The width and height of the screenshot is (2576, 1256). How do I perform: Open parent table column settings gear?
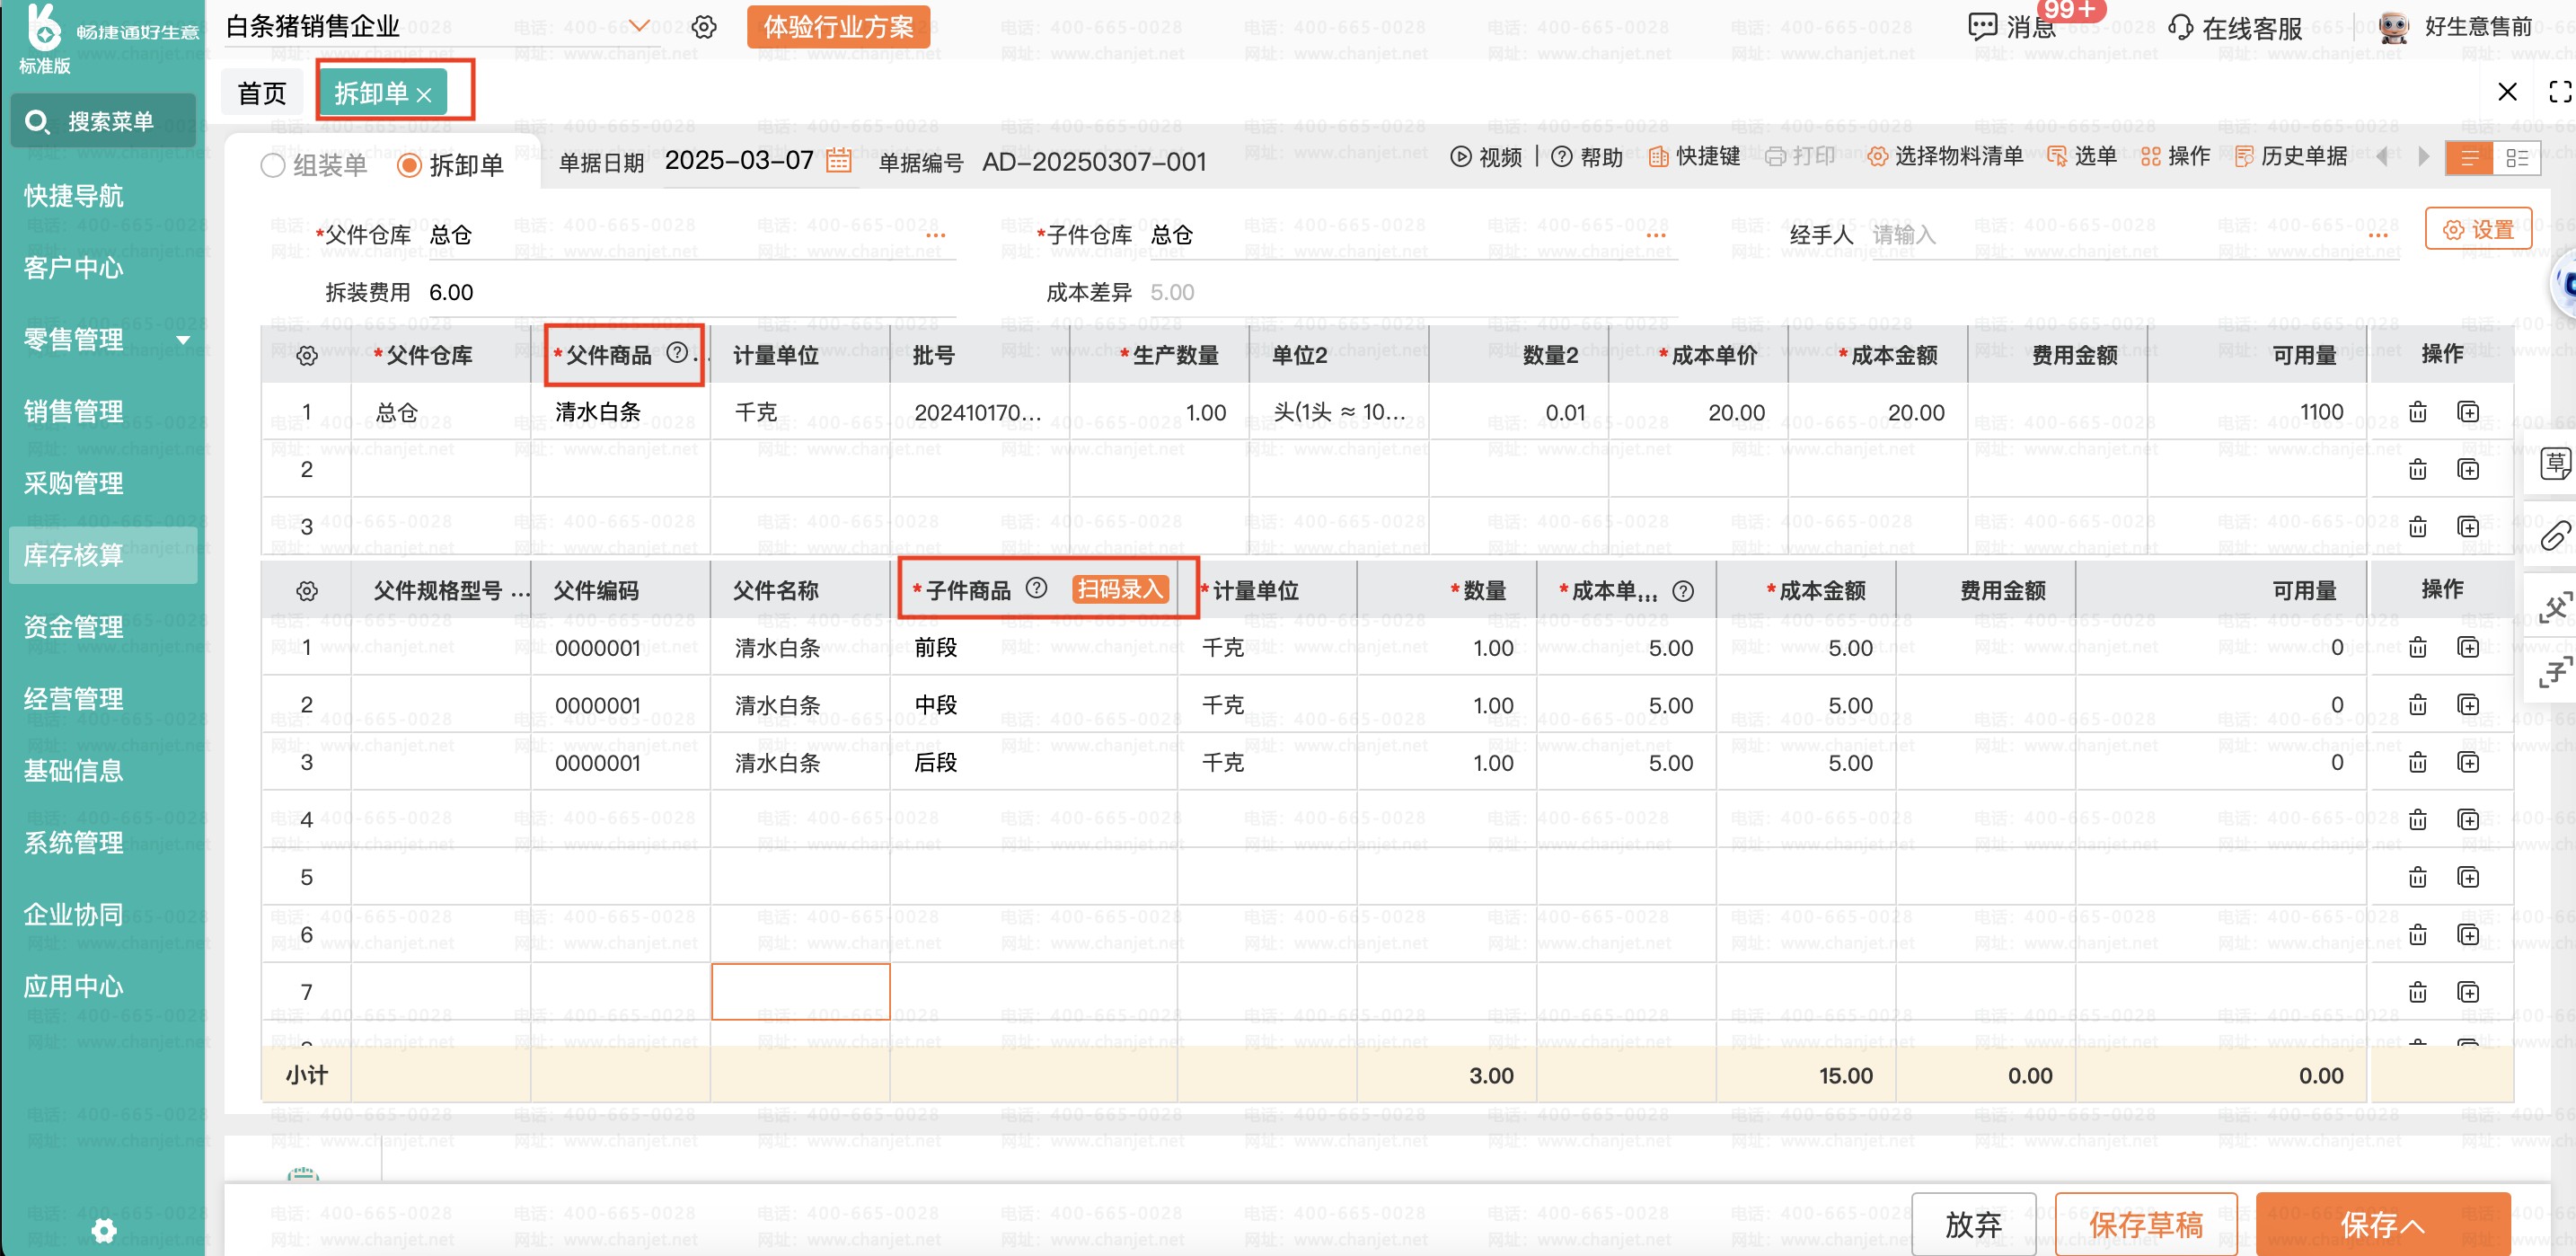[x=307, y=355]
